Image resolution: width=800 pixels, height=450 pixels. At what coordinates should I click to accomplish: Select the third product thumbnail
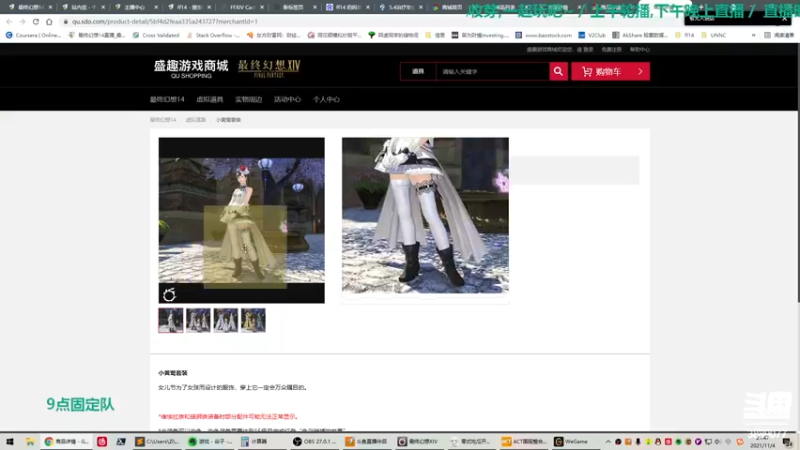click(x=226, y=320)
